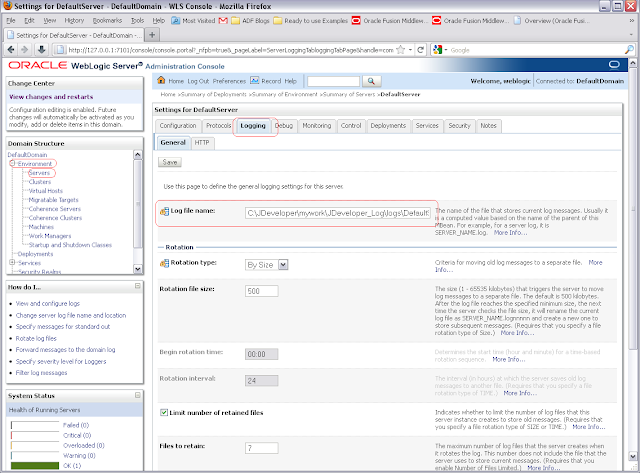Click the console Home house icon
640x473 pixels.
coord(161,80)
